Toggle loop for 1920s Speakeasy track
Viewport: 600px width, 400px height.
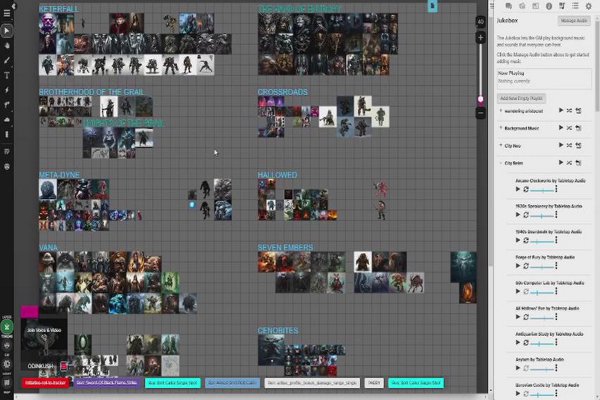[526, 215]
